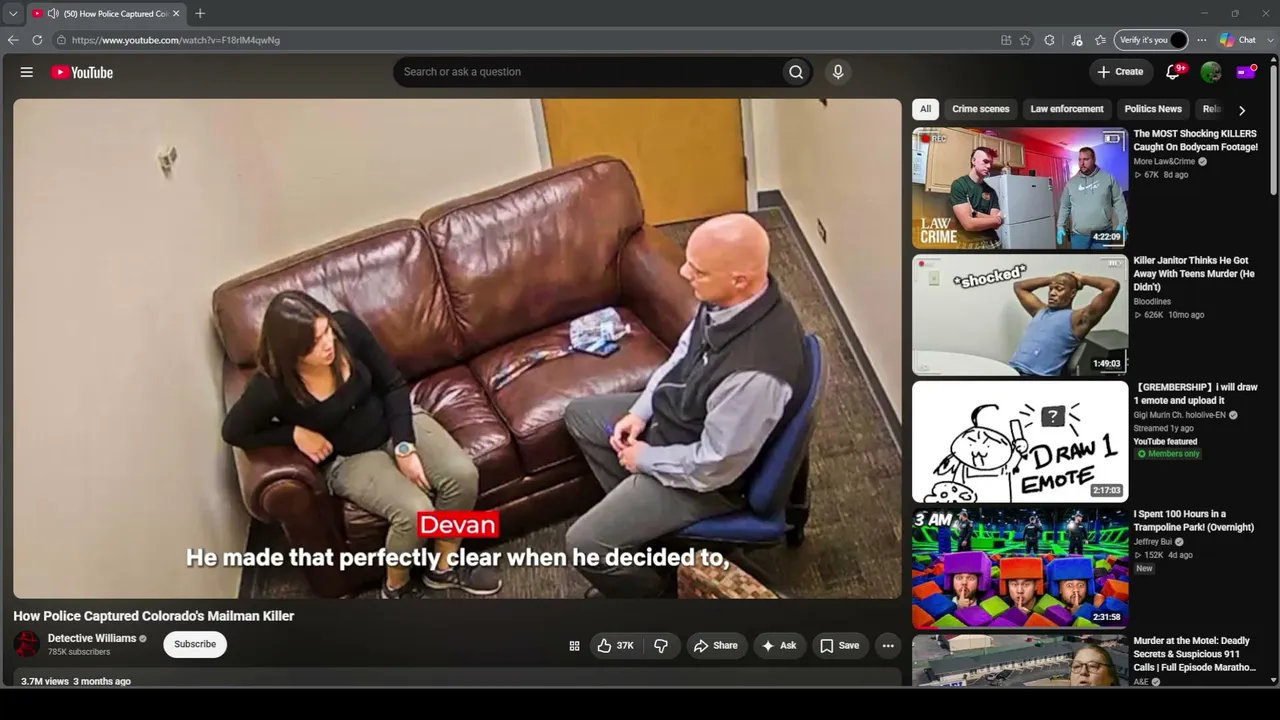Go back with browser back arrow
Screen dimensions: 1280x720
[13, 40]
